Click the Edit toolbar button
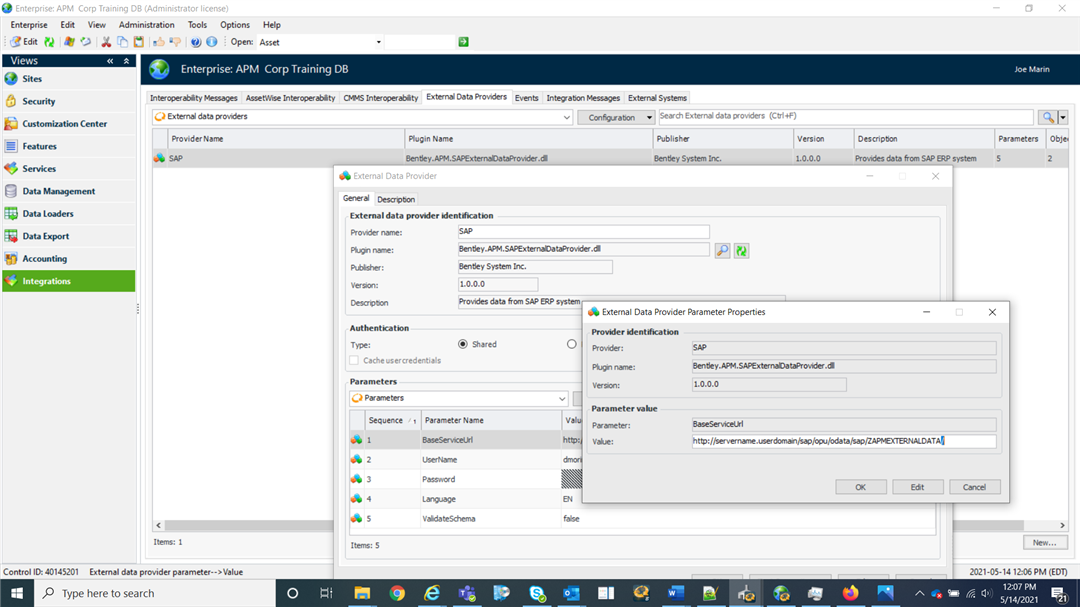This screenshot has width=1080, height=607. click(24, 42)
